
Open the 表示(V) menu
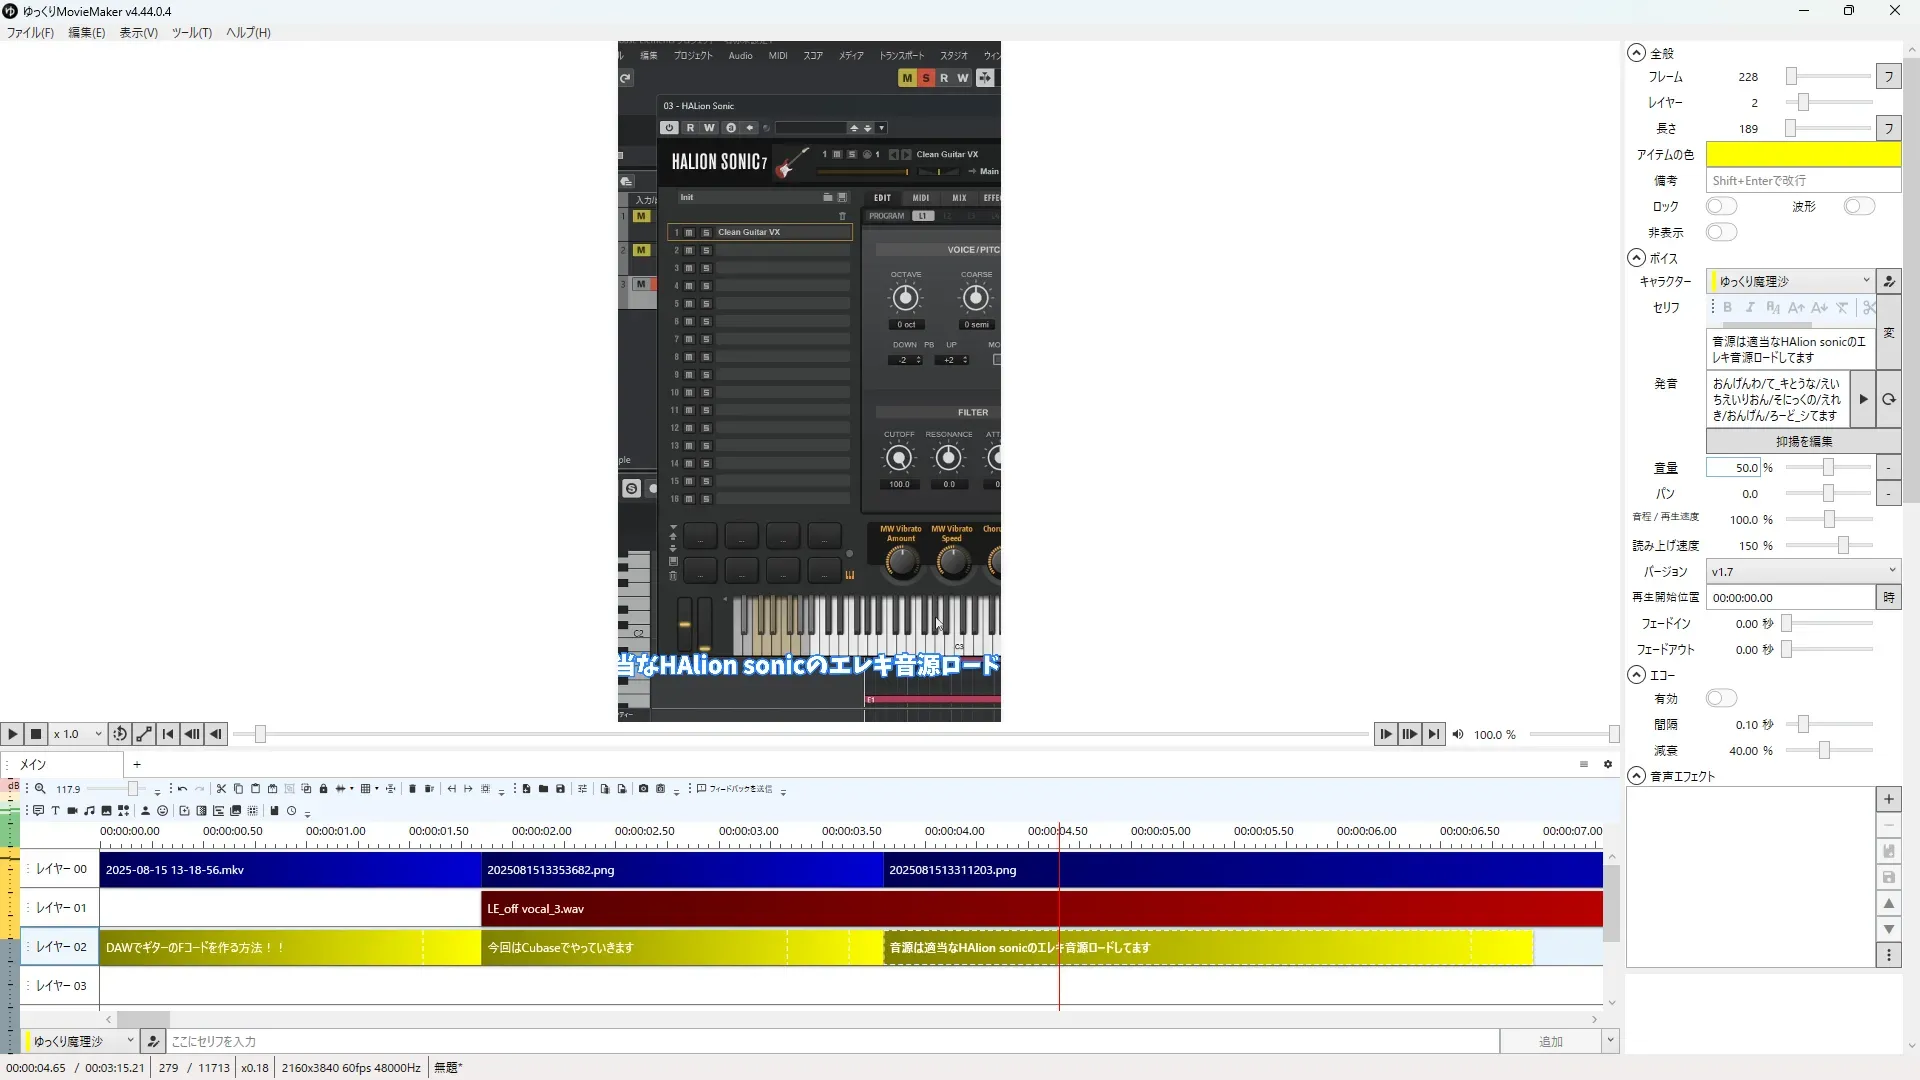point(138,33)
